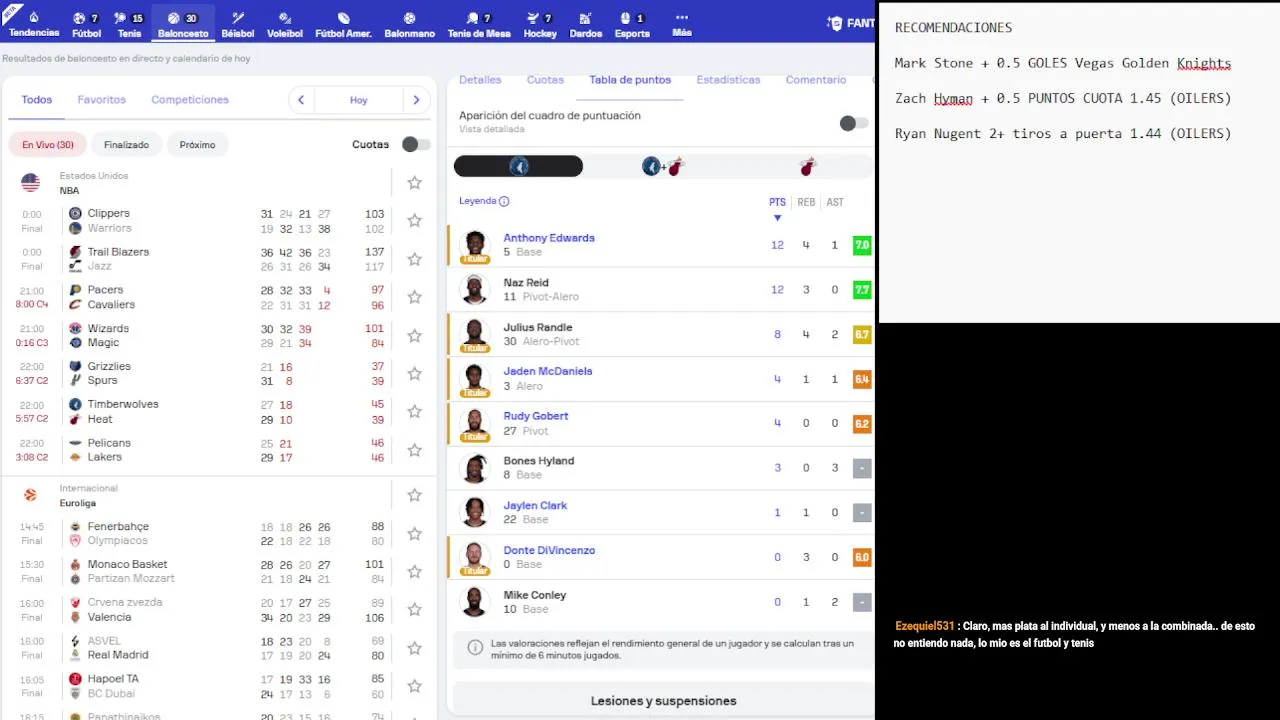
Task: Select the Finalizado filter
Action: [x=127, y=145]
